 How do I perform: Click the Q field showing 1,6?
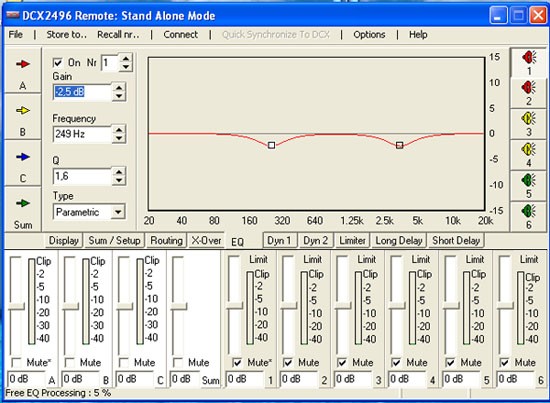[82, 176]
